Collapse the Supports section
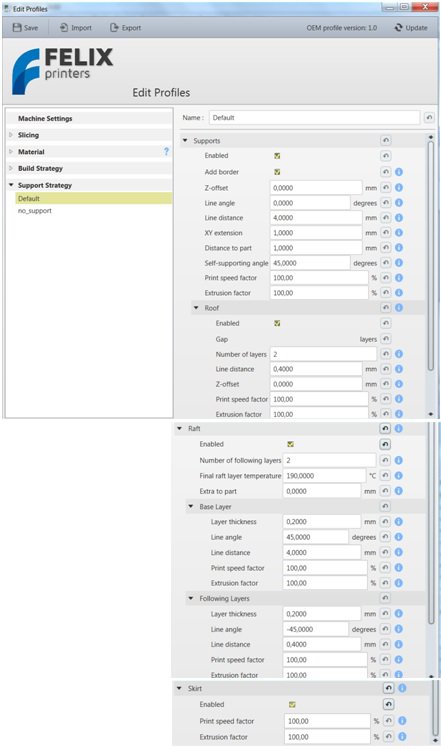Screen dimensions: 441x749 point(185,141)
